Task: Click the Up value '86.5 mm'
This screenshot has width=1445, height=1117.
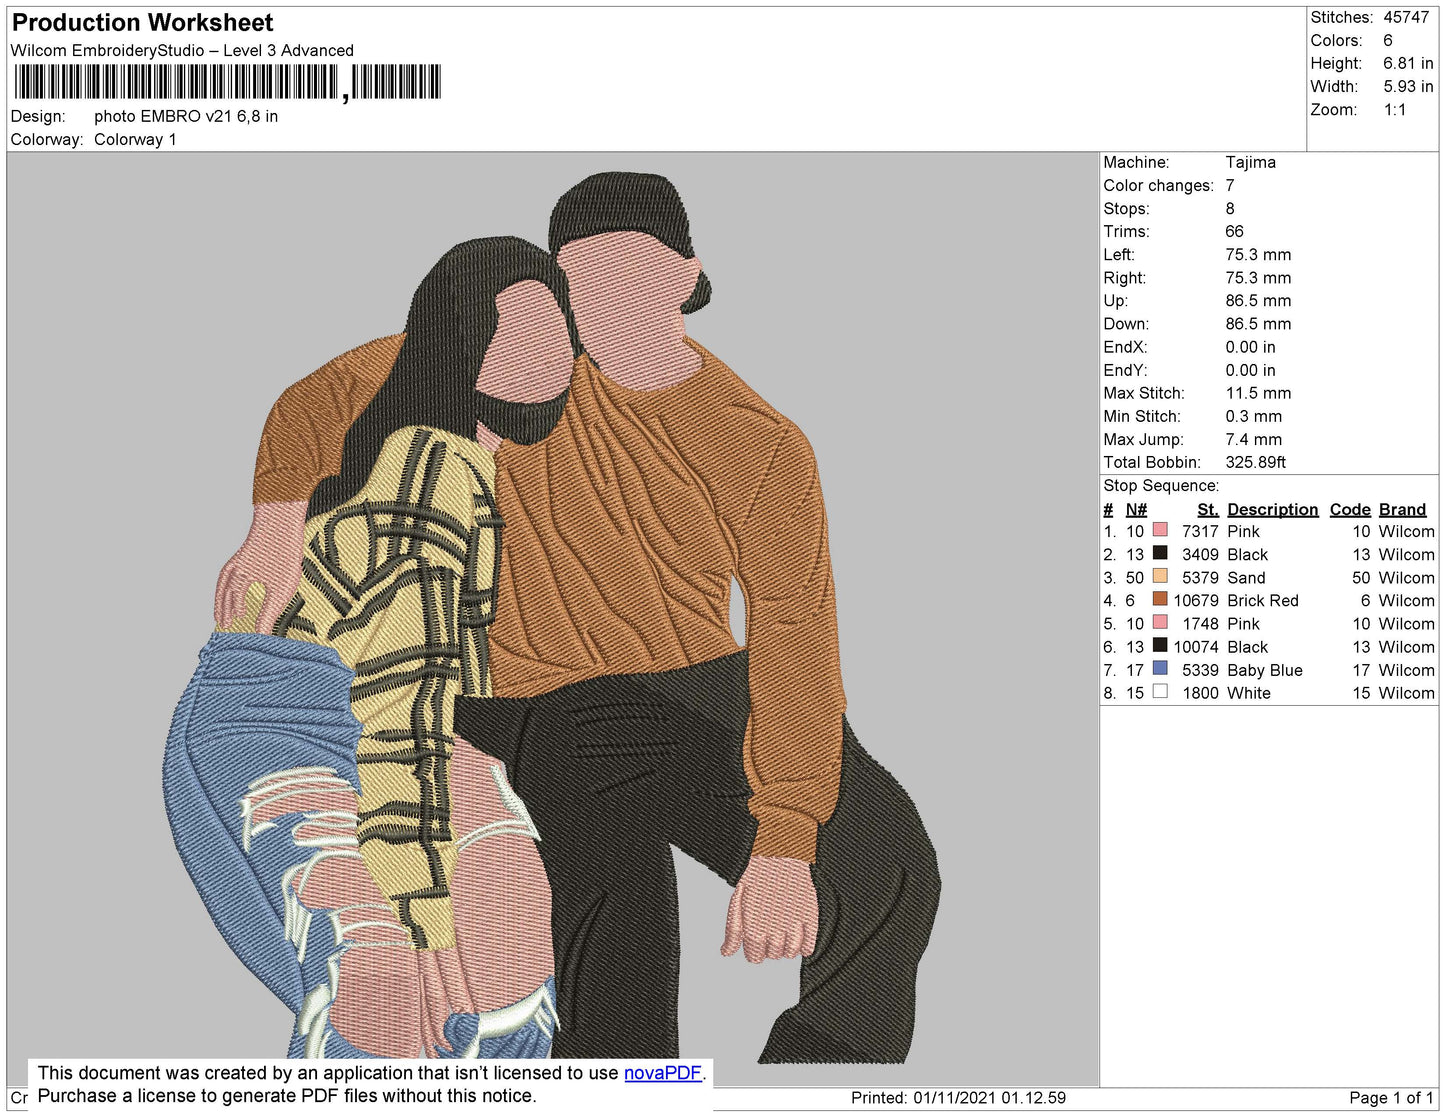Action: pos(1258,300)
